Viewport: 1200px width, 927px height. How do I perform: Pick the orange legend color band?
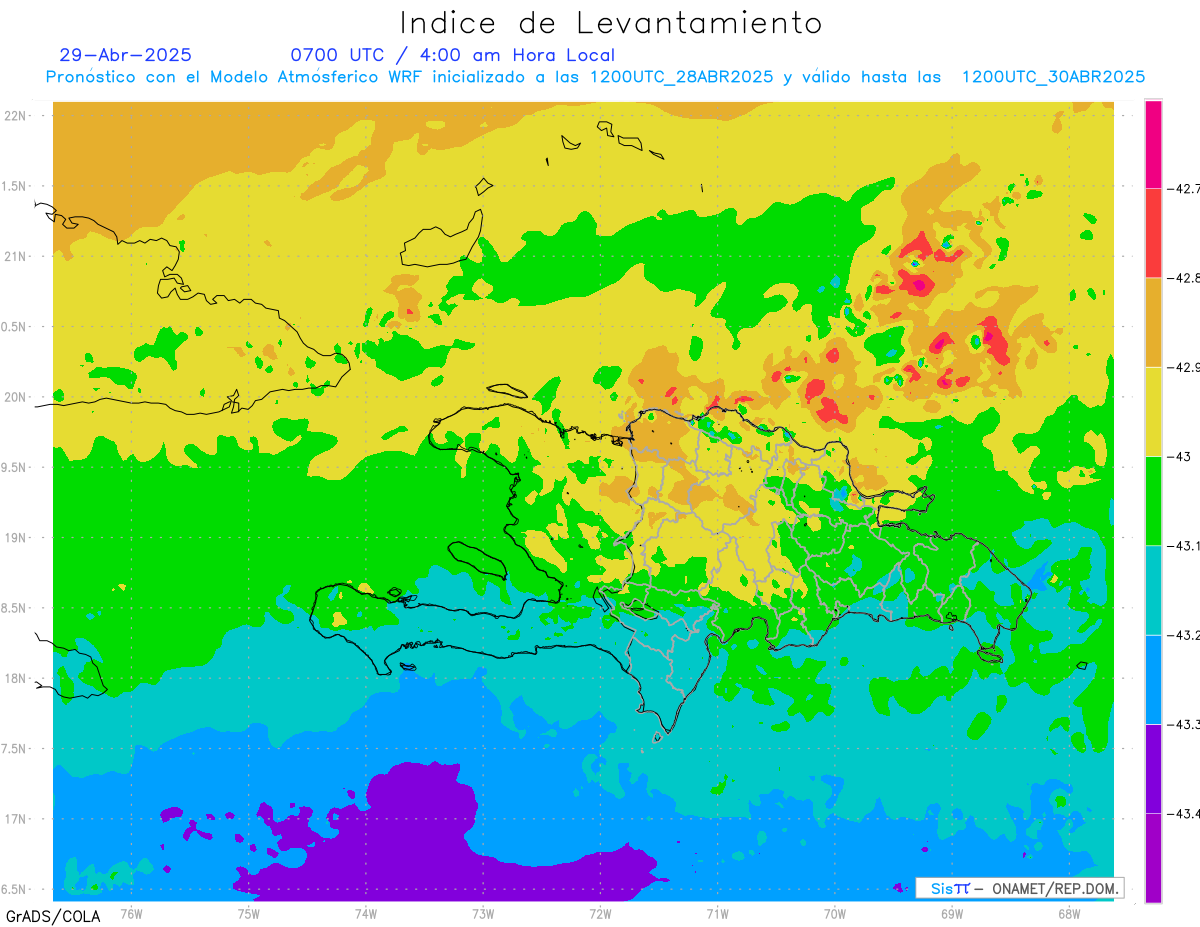(x=1153, y=322)
